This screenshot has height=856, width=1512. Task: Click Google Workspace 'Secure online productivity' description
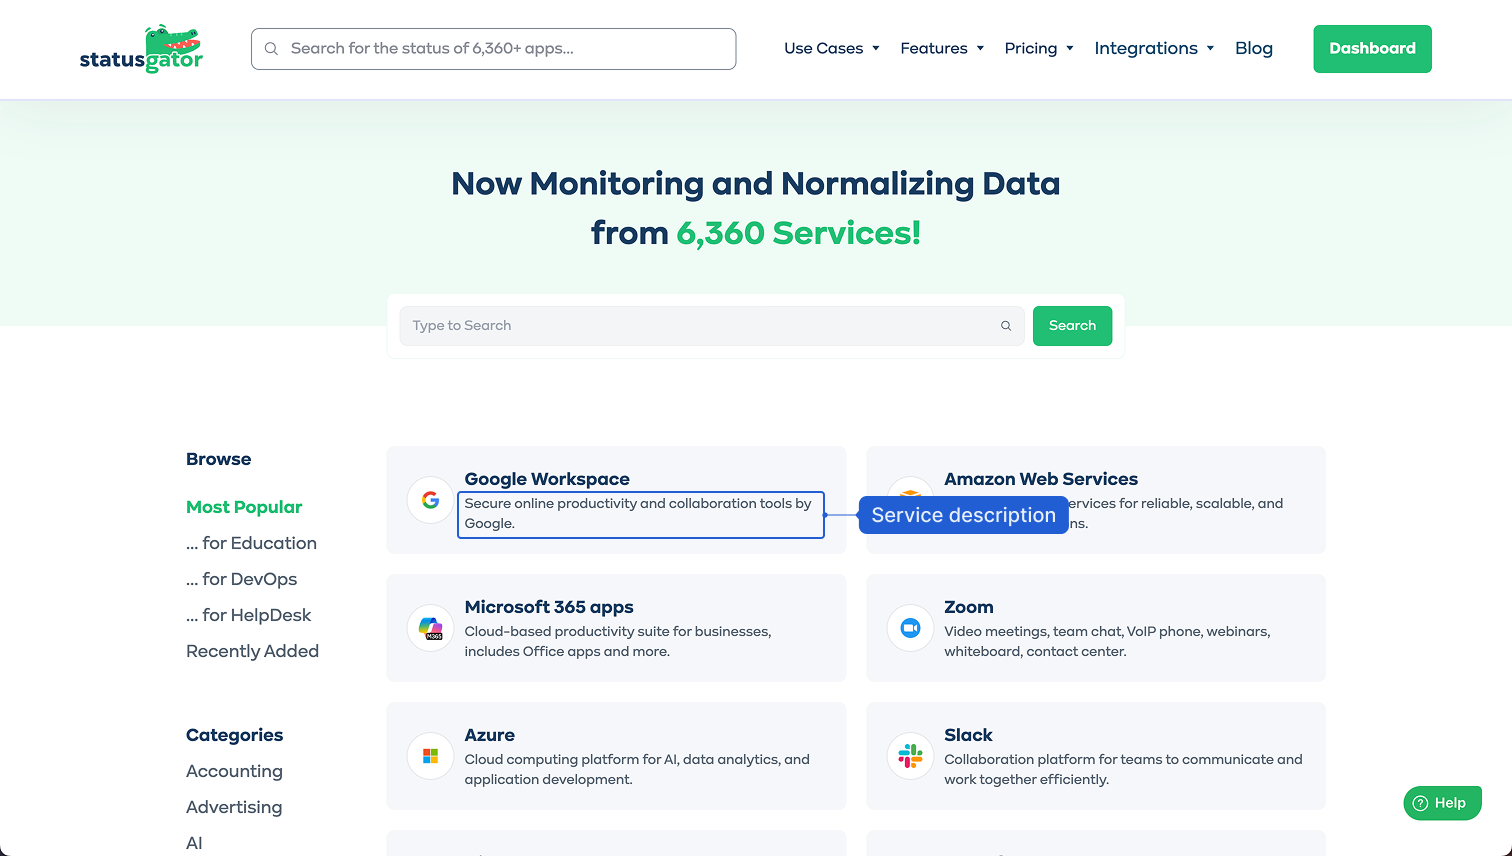(640, 514)
